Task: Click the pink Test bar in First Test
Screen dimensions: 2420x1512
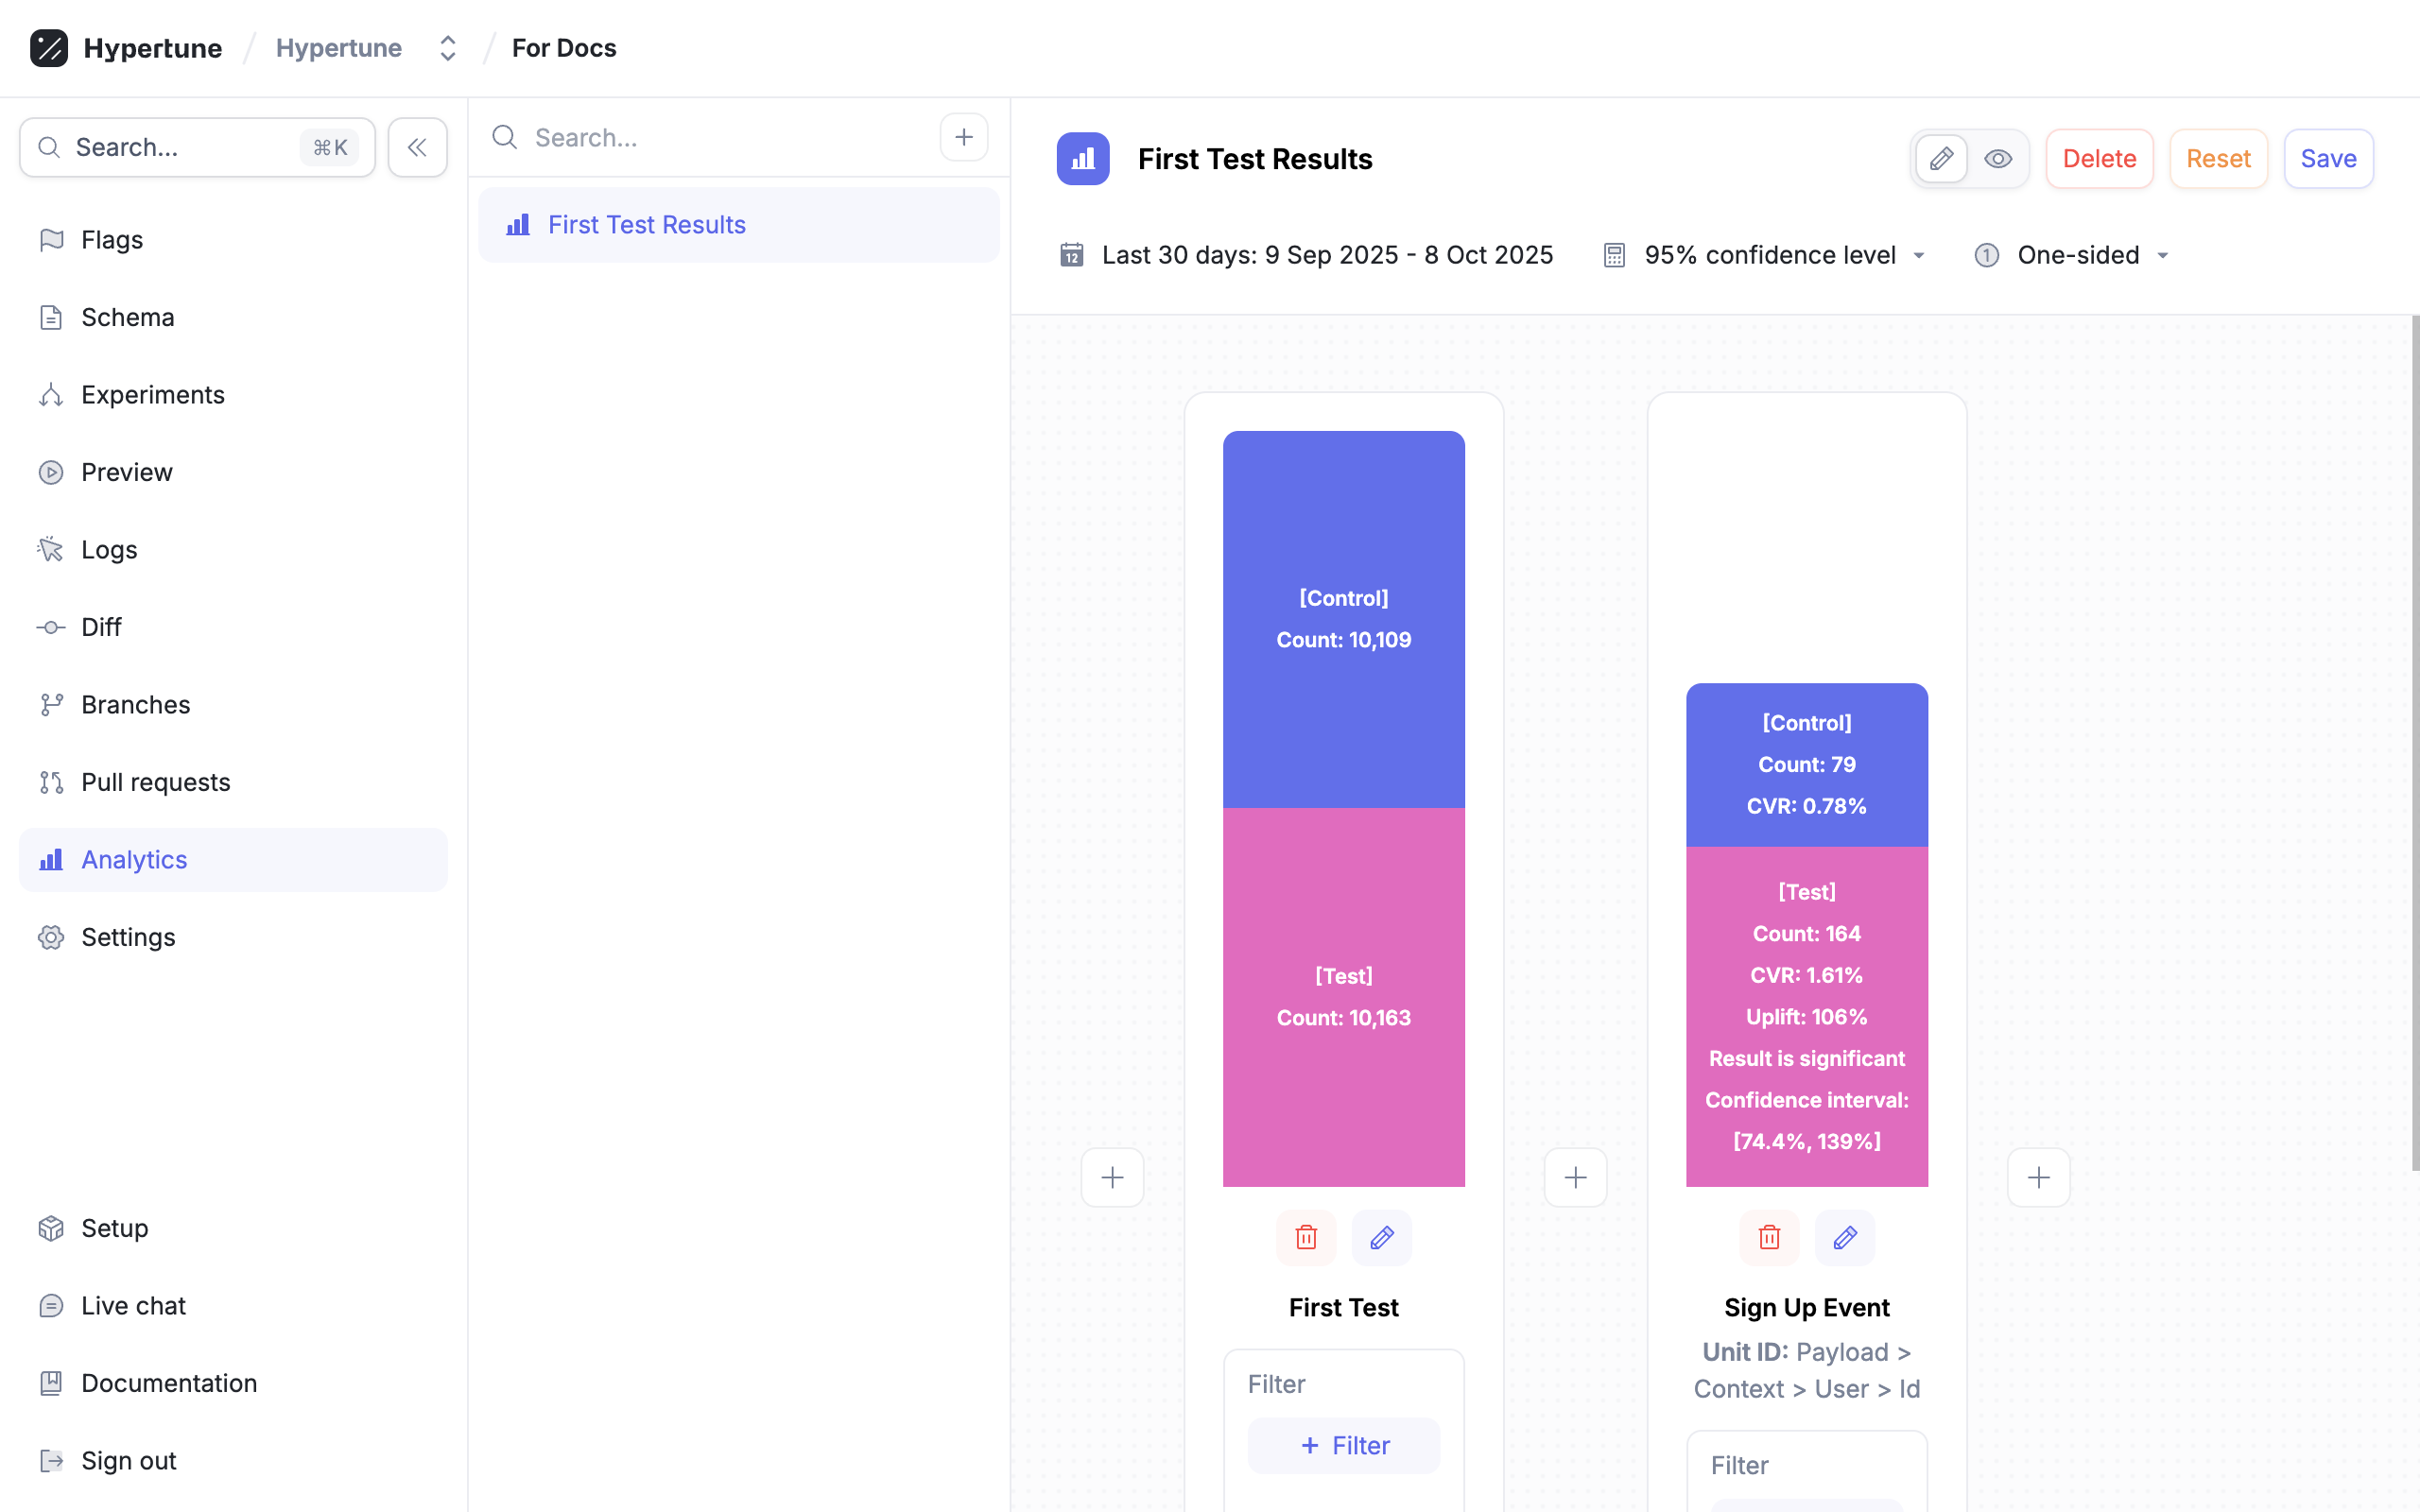Action: (x=1343, y=996)
